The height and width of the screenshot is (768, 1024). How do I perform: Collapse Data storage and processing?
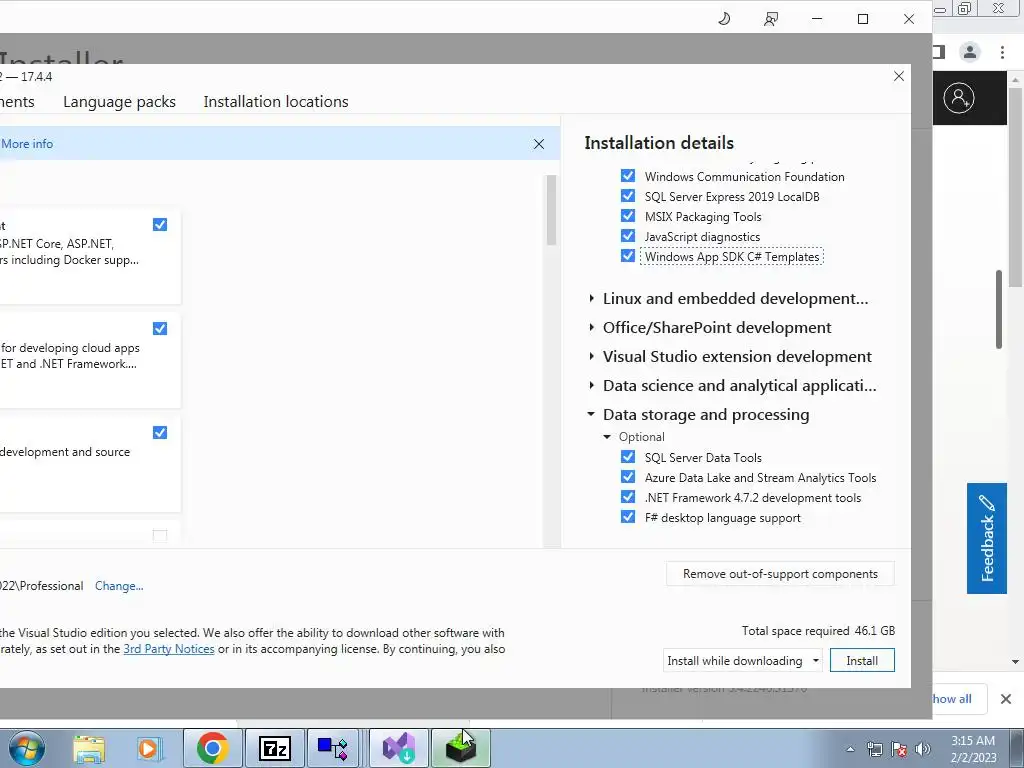591,414
